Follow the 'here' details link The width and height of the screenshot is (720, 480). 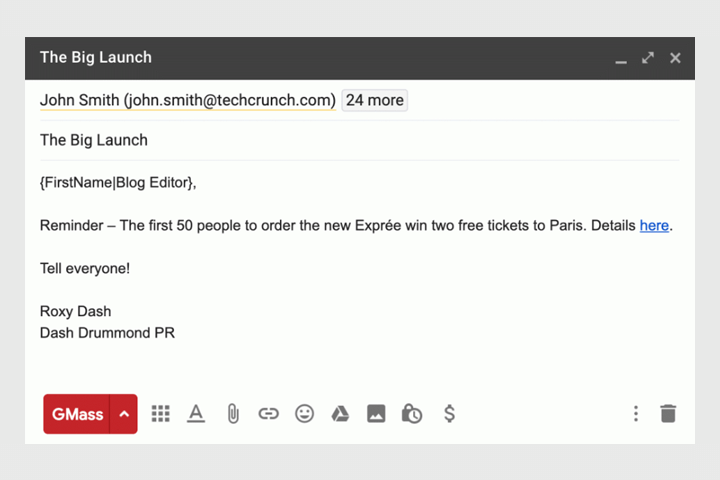(654, 225)
